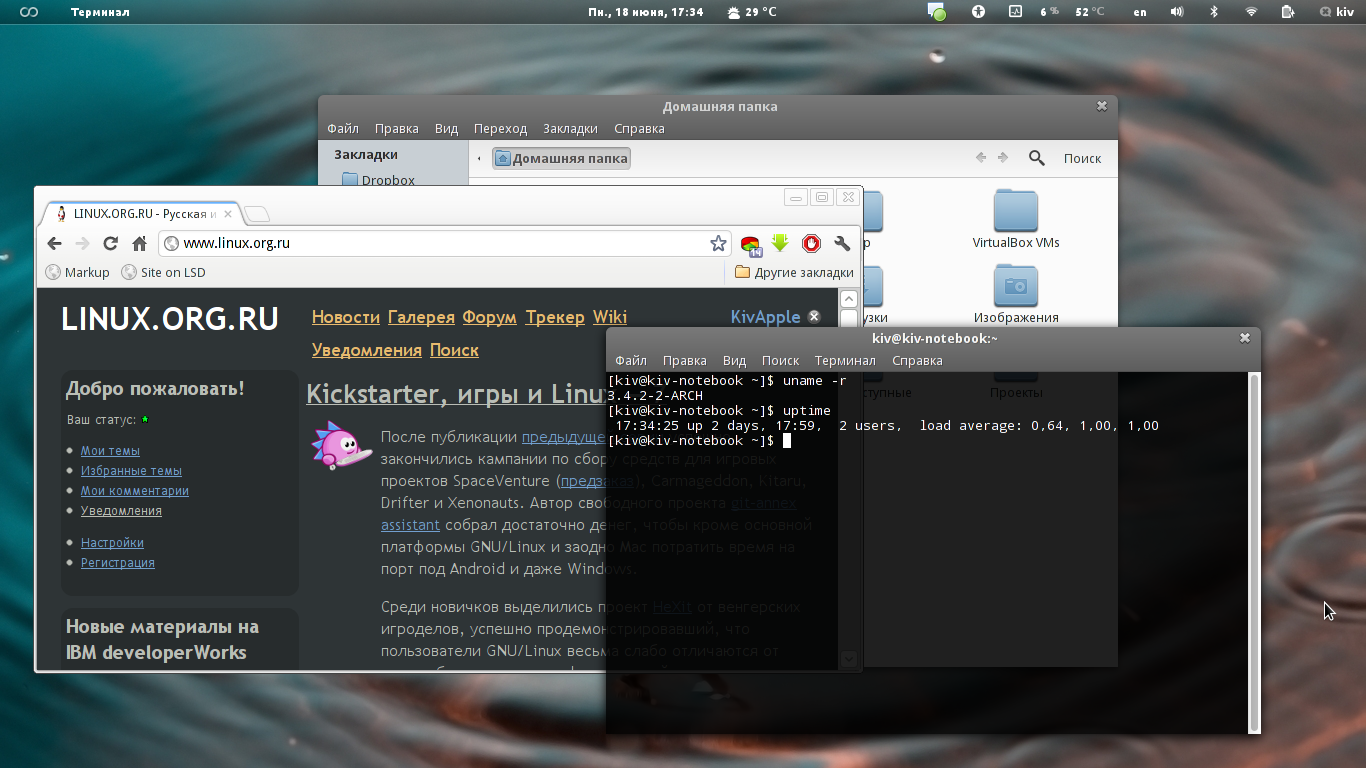Click the logout icon next to KivApple
The image size is (1366, 768).
pos(814,317)
